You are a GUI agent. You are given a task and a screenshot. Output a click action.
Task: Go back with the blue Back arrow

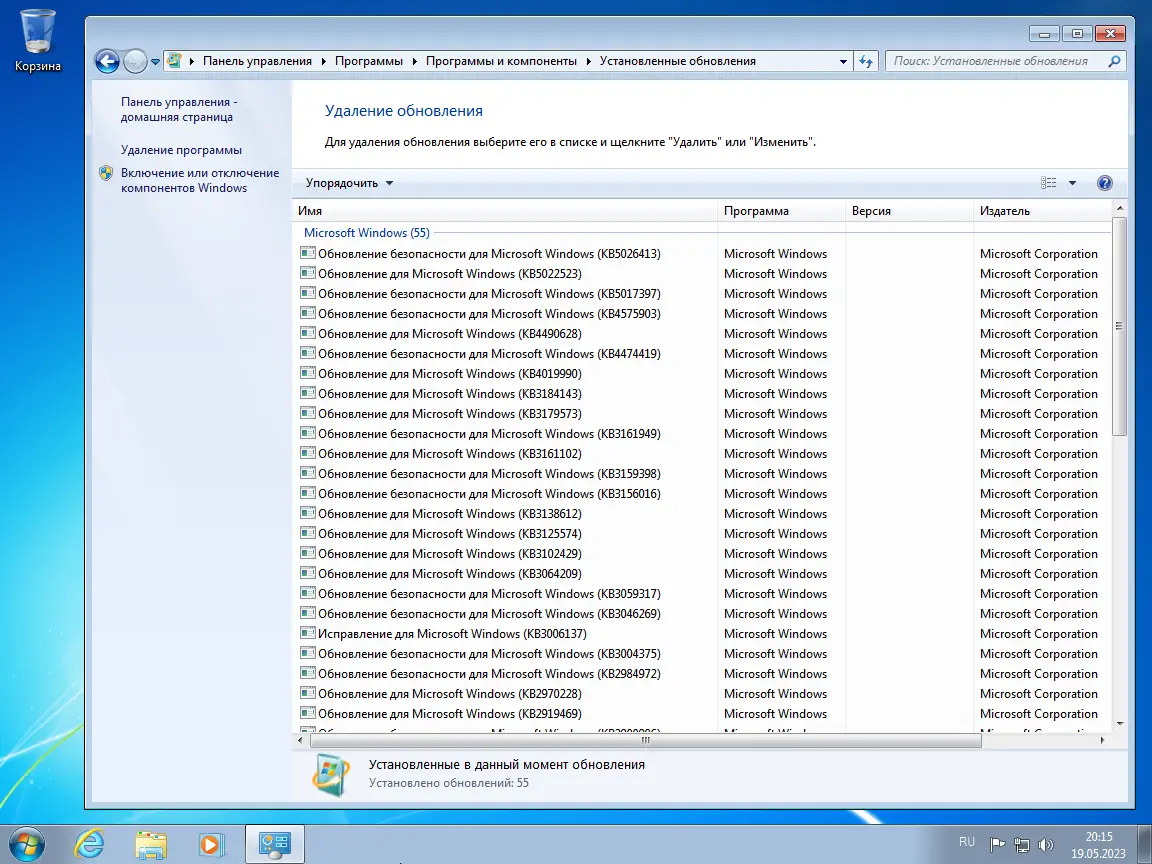click(107, 62)
